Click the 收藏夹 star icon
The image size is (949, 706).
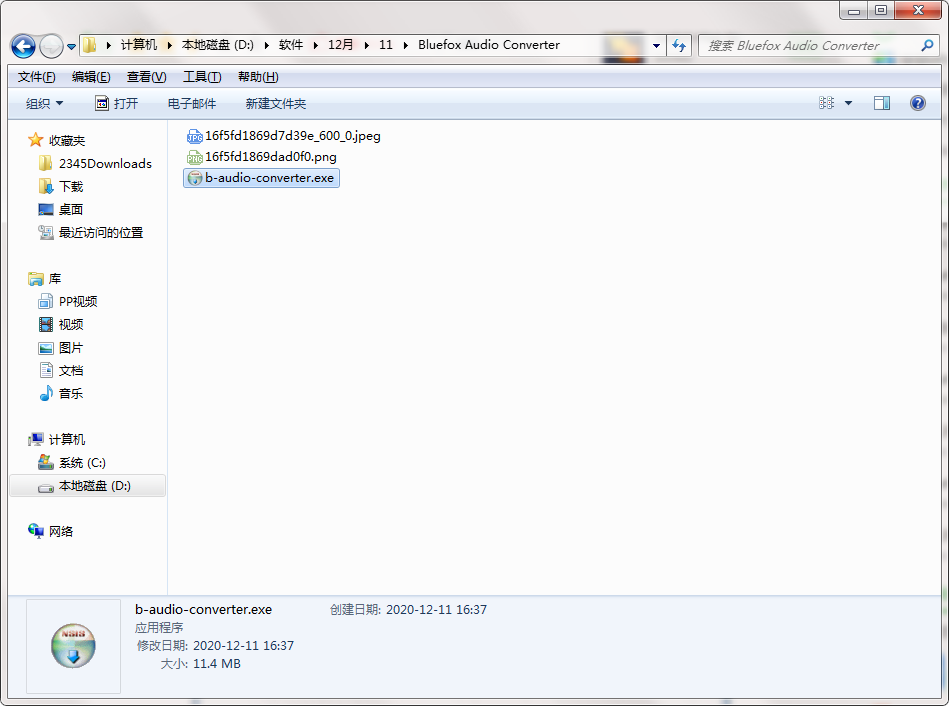click(x=36, y=140)
